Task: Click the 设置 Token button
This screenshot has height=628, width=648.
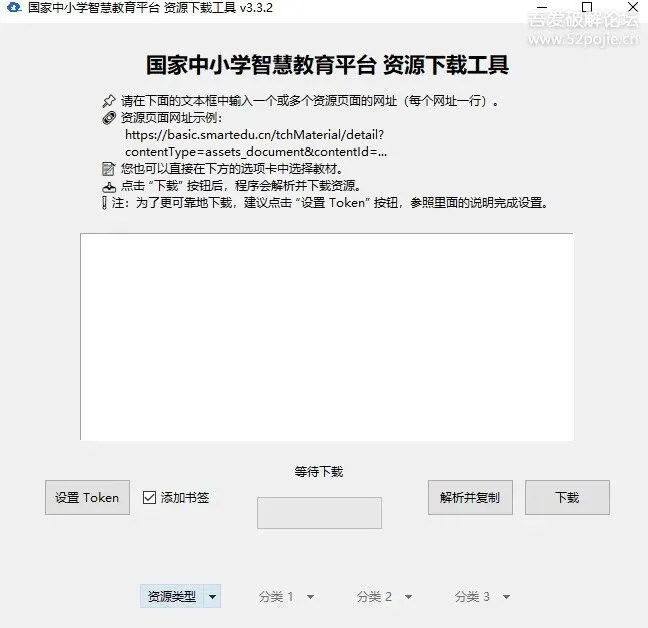Action: [x=87, y=497]
